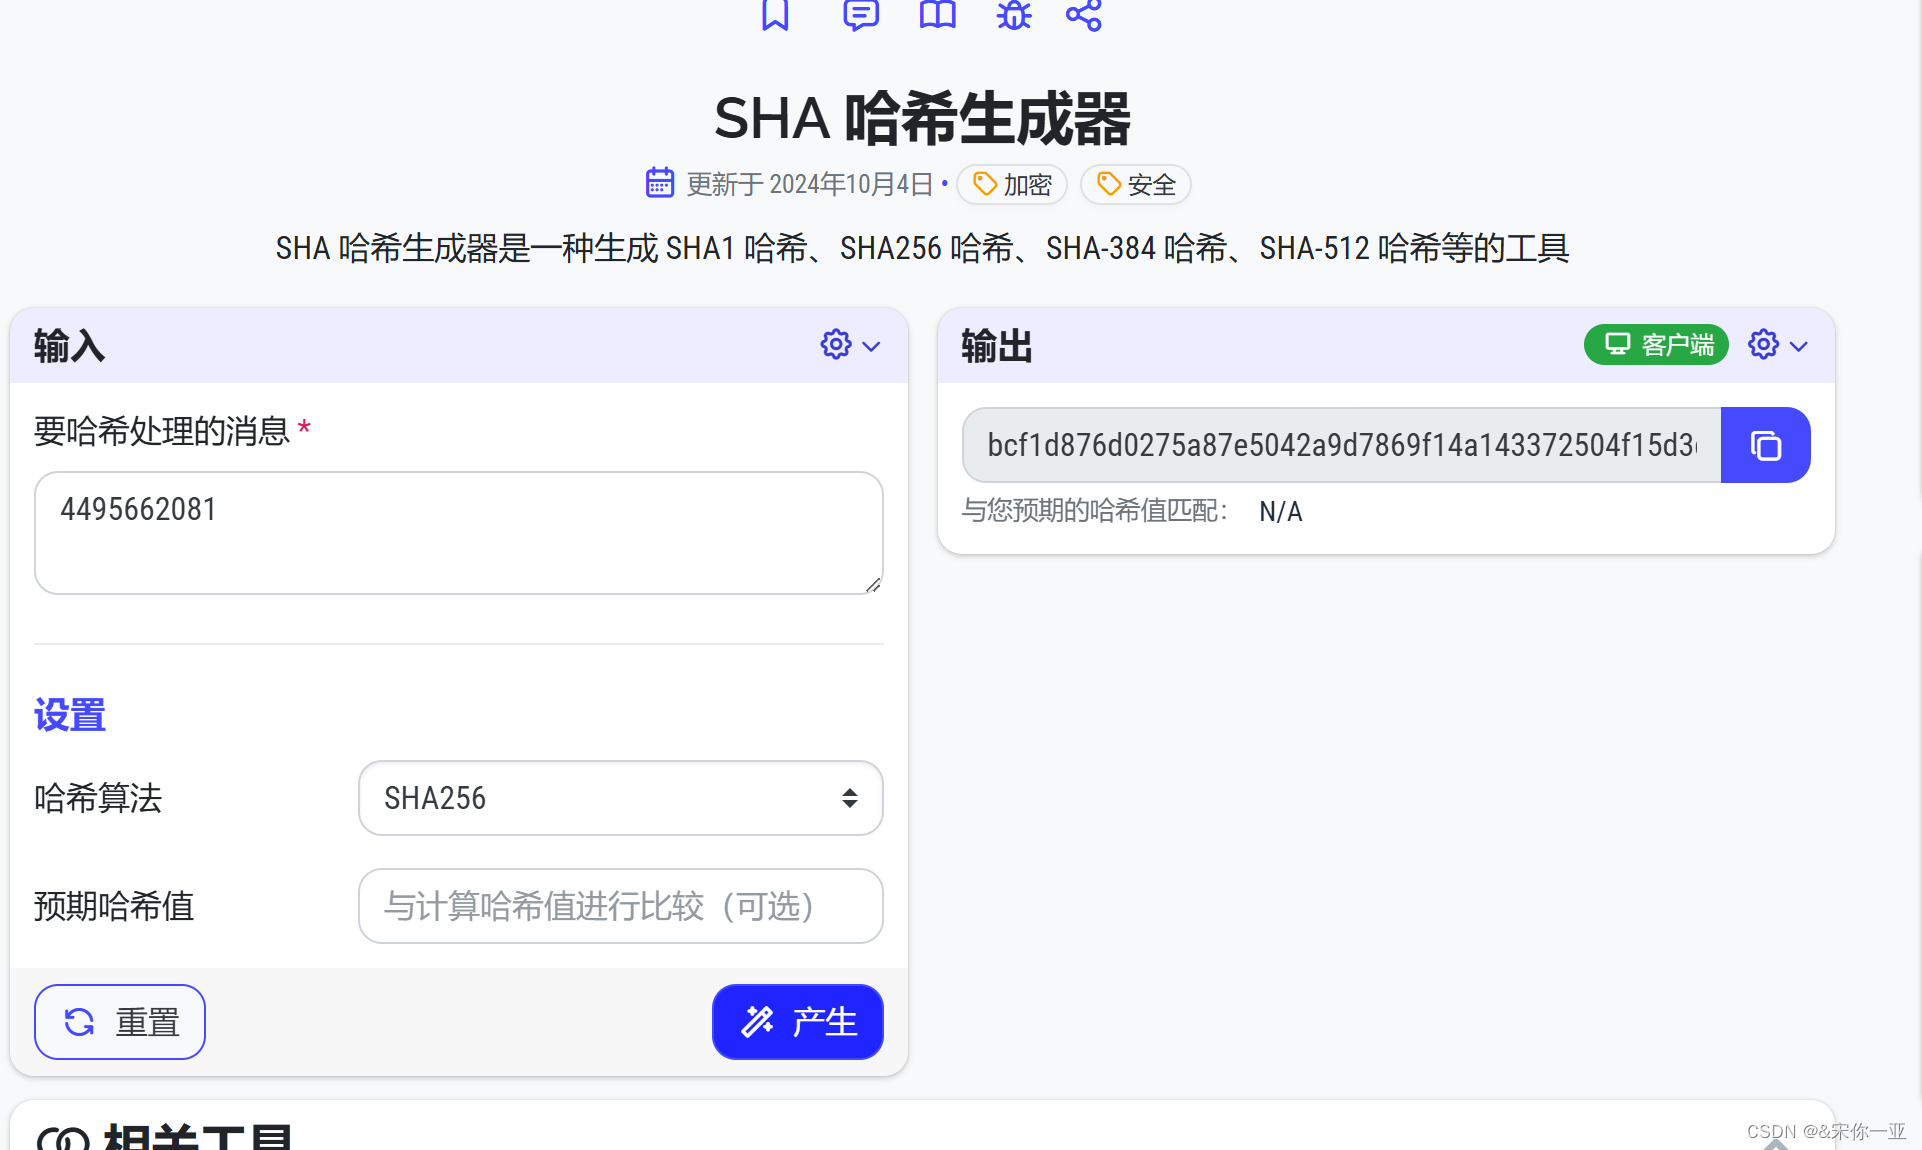Click the calendar icon beside update date
This screenshot has width=1922, height=1150.
pyautogui.click(x=660, y=183)
